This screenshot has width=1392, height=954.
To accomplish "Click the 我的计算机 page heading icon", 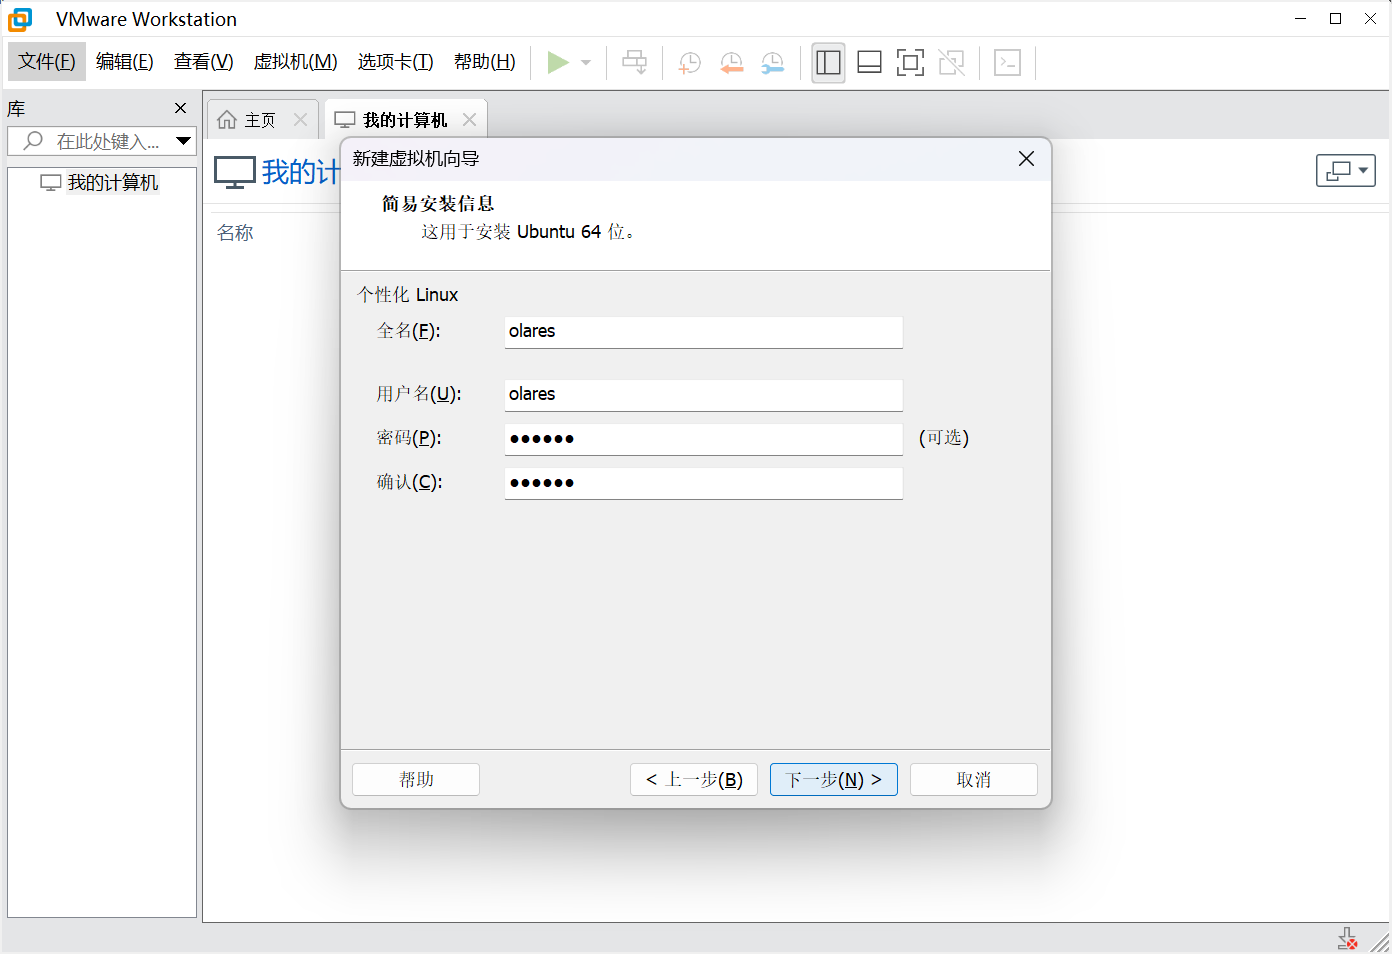I will tap(235, 172).
